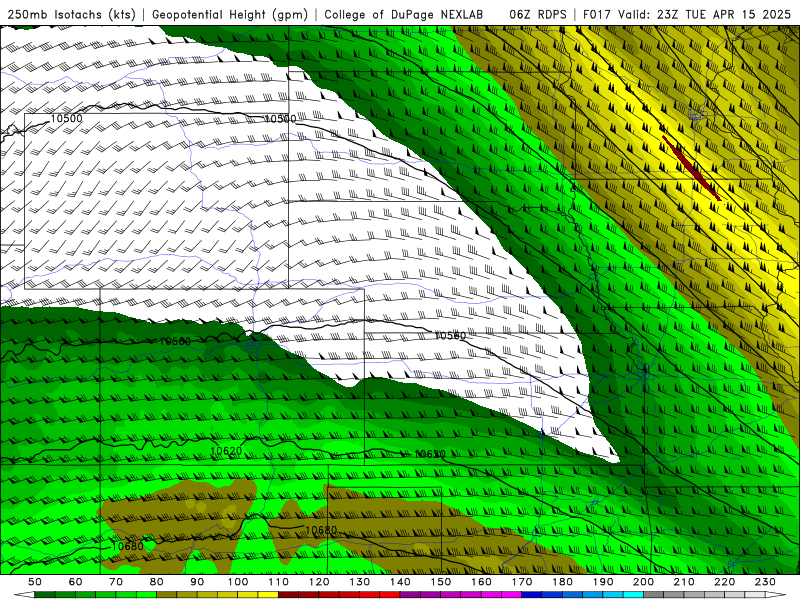
Task: Click the 90 knot legend label
Action: [x=197, y=582]
